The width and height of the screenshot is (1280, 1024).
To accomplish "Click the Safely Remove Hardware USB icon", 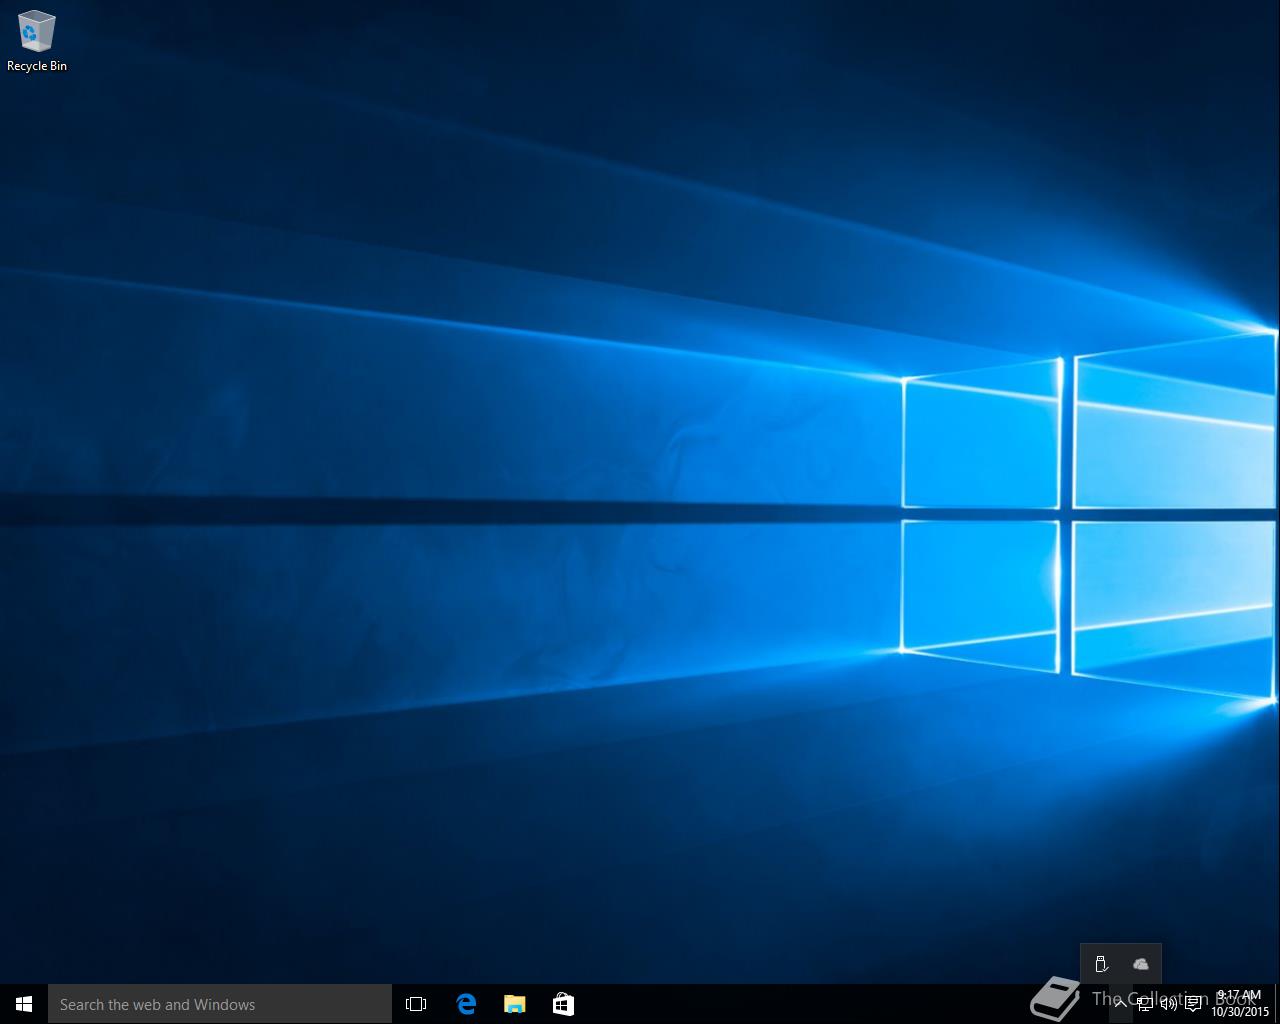I will coord(1101,964).
